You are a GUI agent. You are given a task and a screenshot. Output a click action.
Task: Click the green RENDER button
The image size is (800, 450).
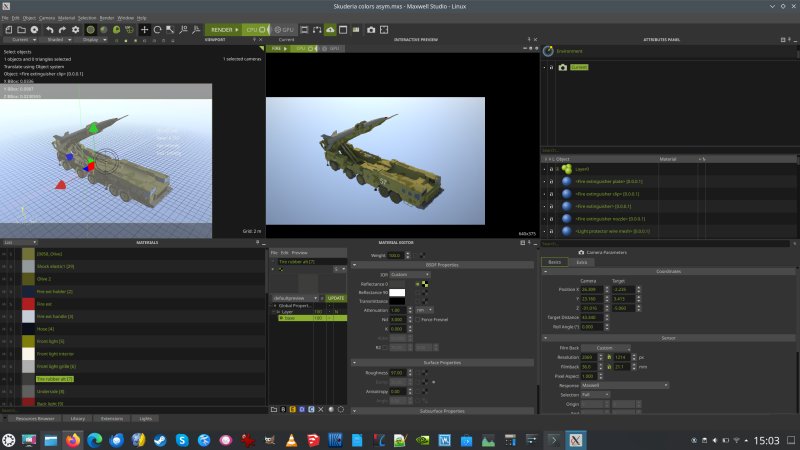pos(223,30)
